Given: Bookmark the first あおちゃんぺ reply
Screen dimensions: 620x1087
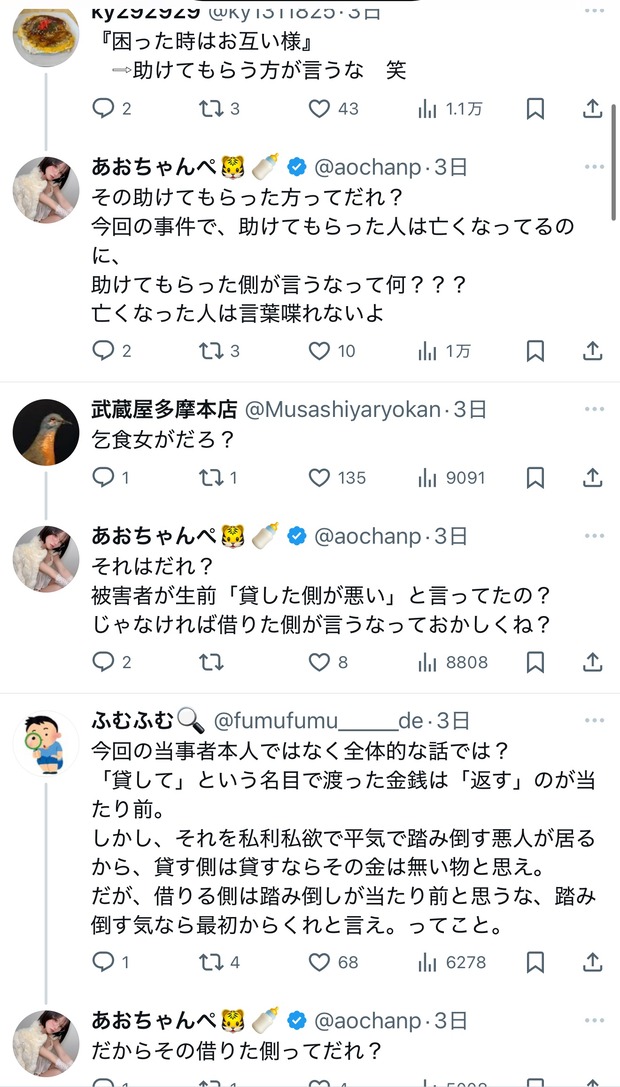Looking at the screenshot, I should (x=535, y=351).
